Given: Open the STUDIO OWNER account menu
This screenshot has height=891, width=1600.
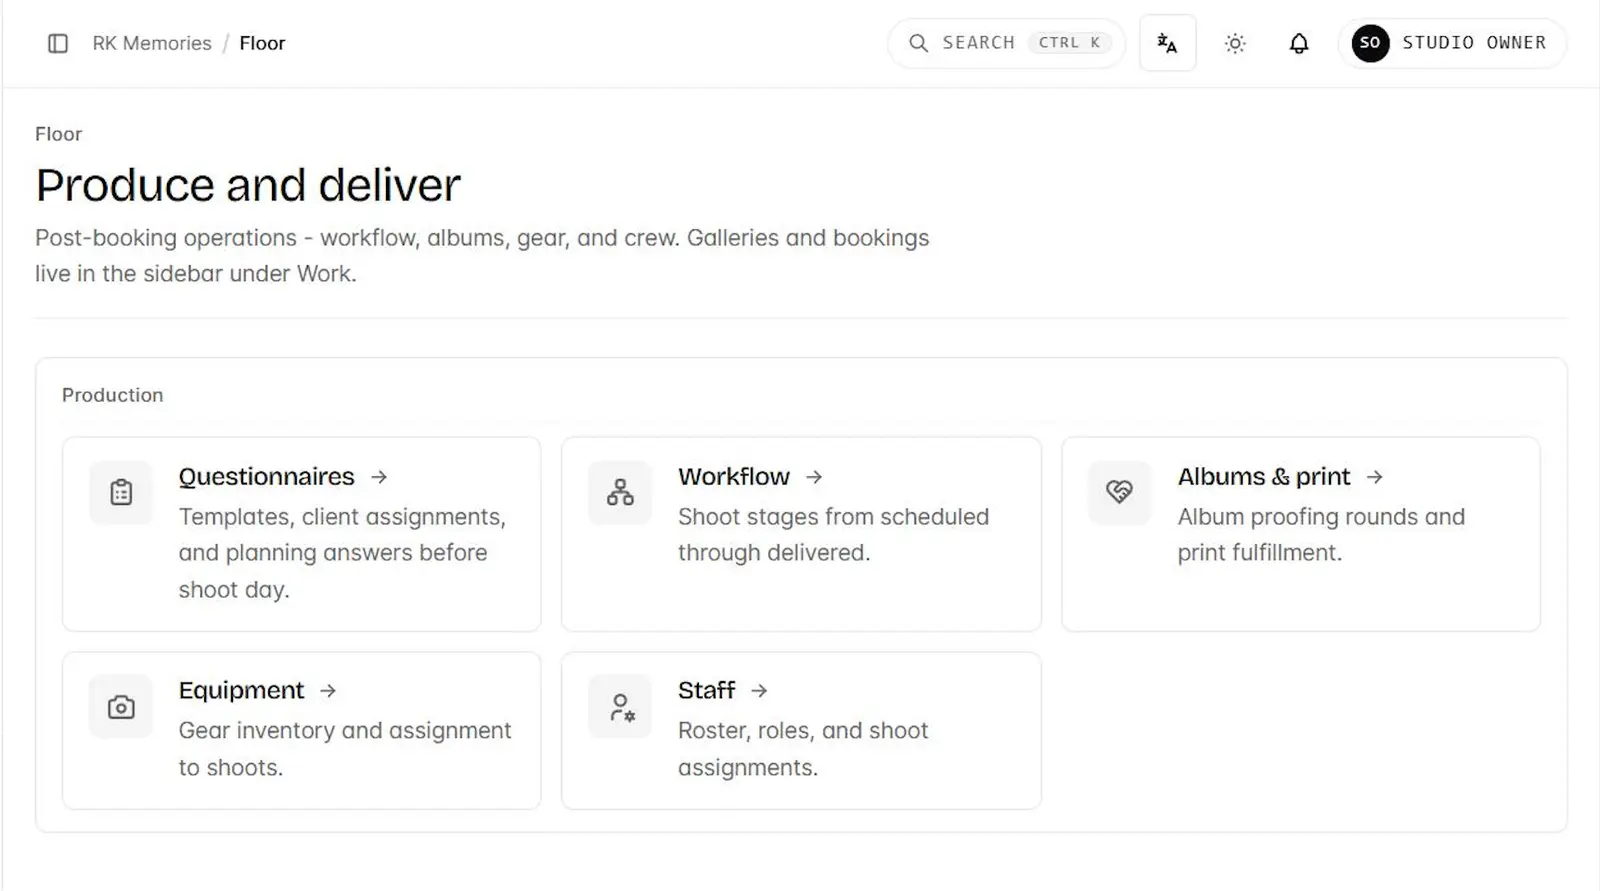Looking at the screenshot, I should pyautogui.click(x=1452, y=43).
